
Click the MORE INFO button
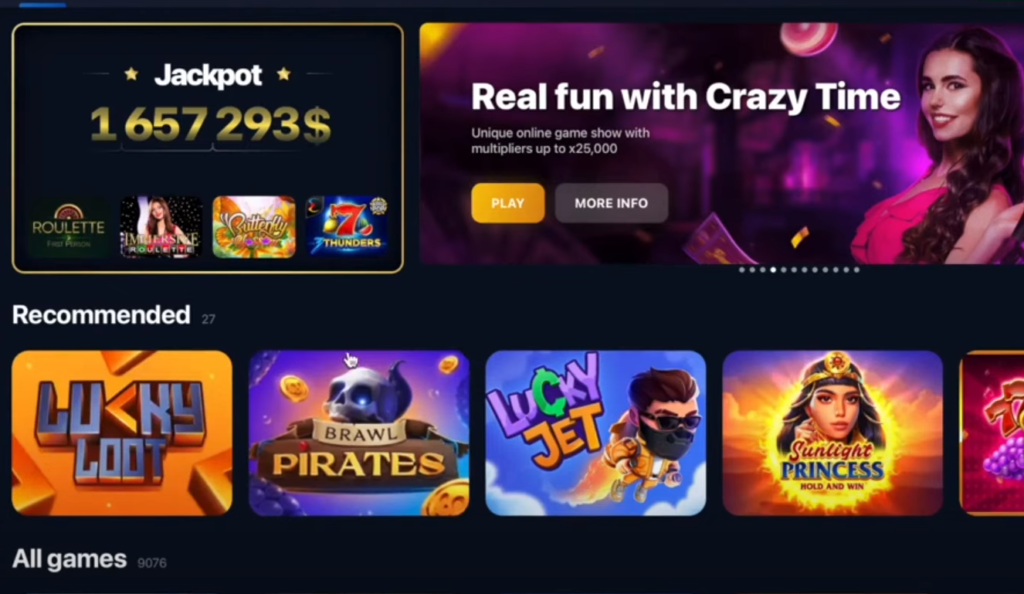pos(611,203)
